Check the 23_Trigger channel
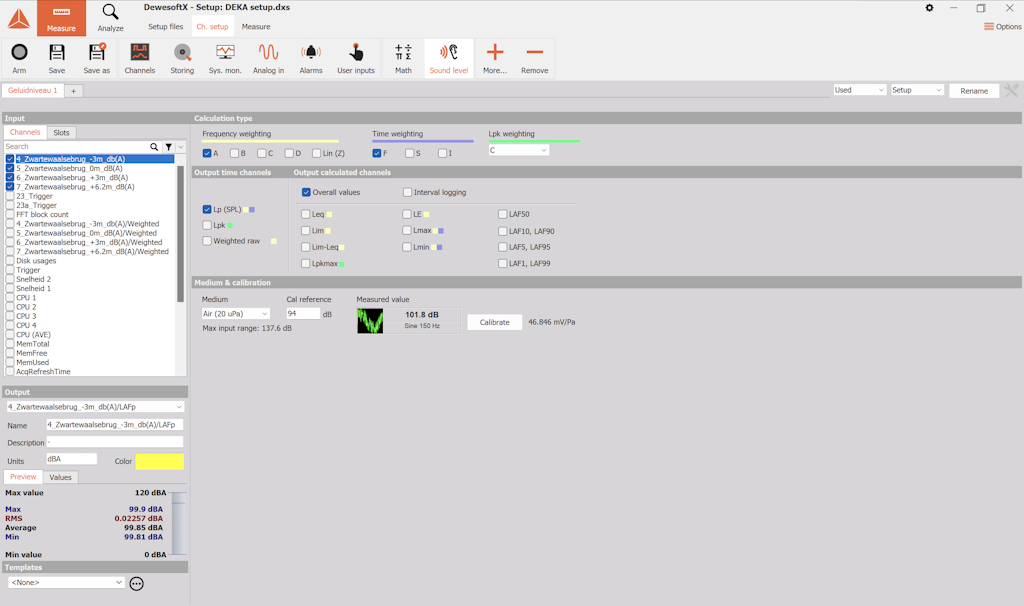The height and width of the screenshot is (606, 1024). click(10, 196)
